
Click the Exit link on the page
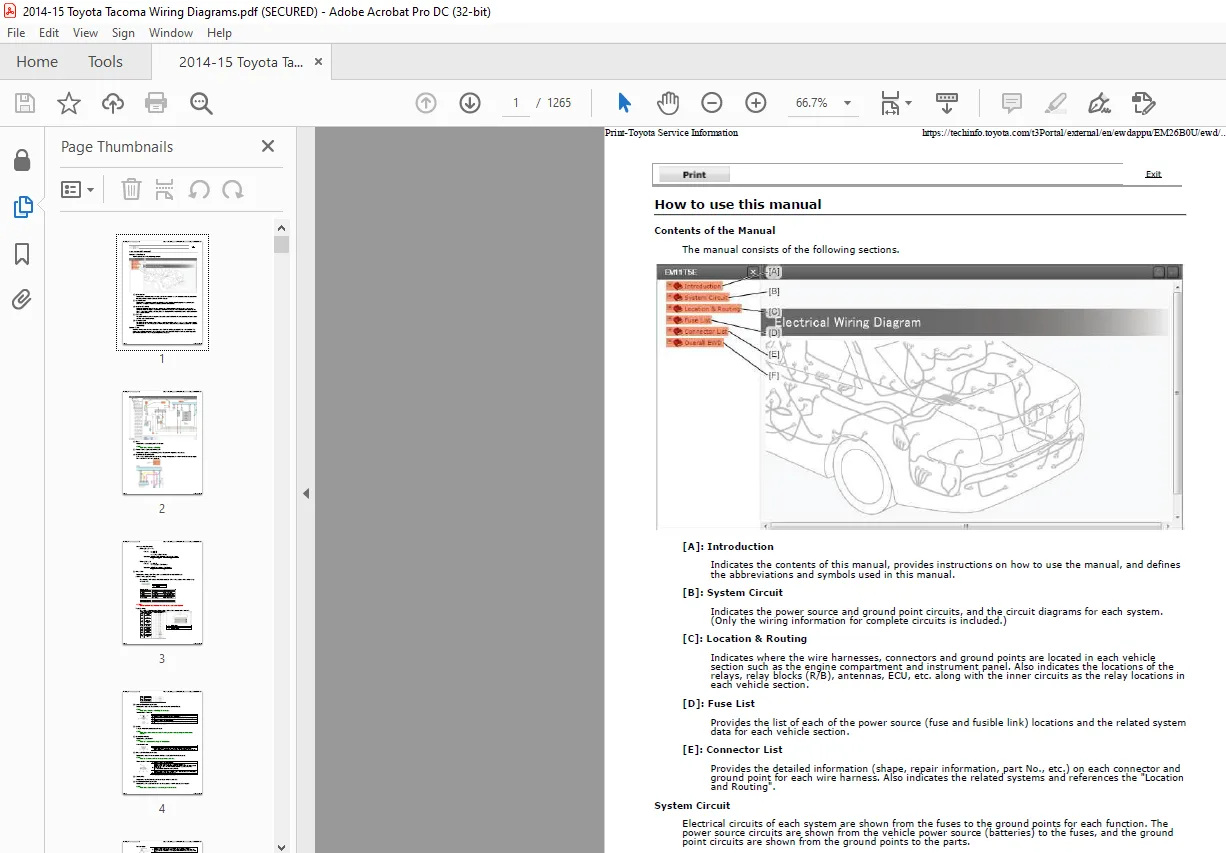(x=1153, y=174)
